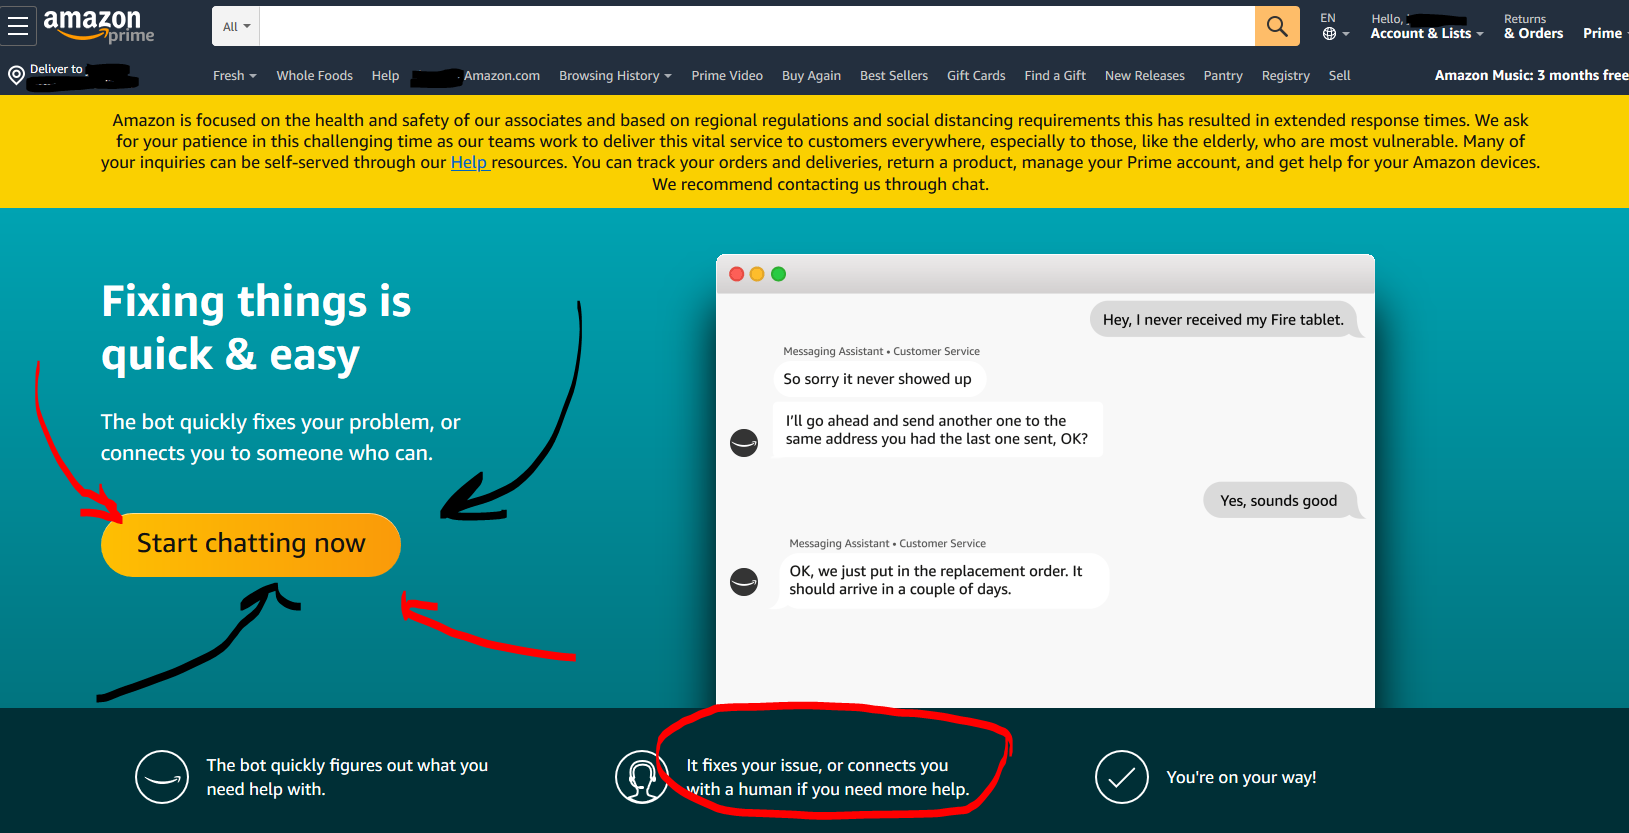Select Gift Cards from navigation bar

(975, 76)
